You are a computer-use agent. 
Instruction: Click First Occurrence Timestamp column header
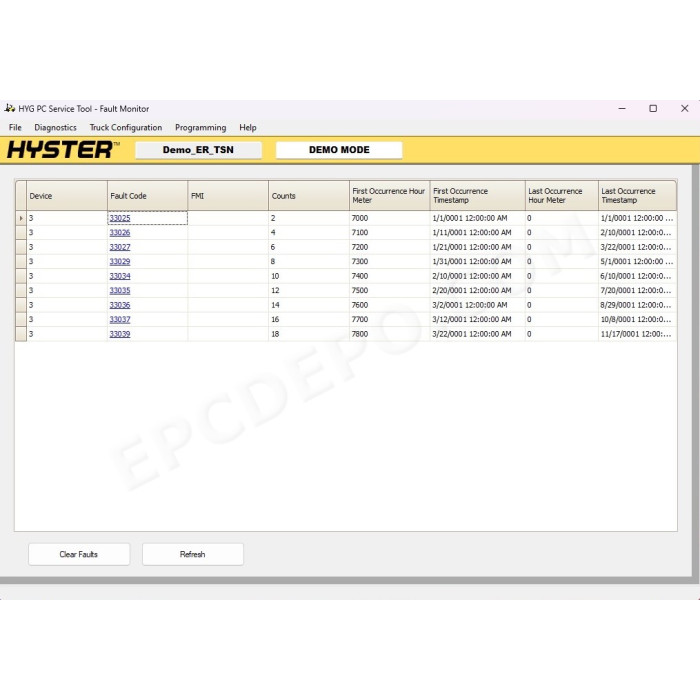(478, 196)
